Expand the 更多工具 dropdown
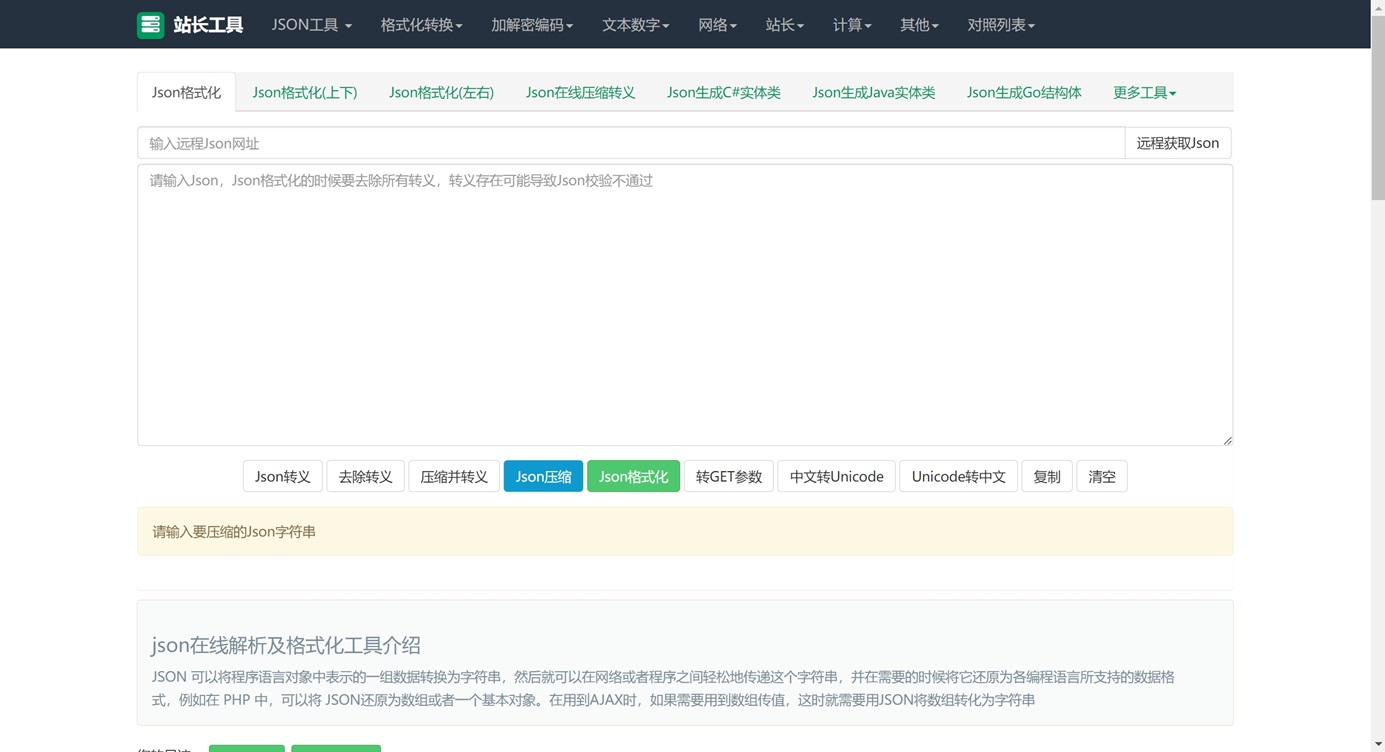This screenshot has width=1385, height=752. [x=1143, y=92]
